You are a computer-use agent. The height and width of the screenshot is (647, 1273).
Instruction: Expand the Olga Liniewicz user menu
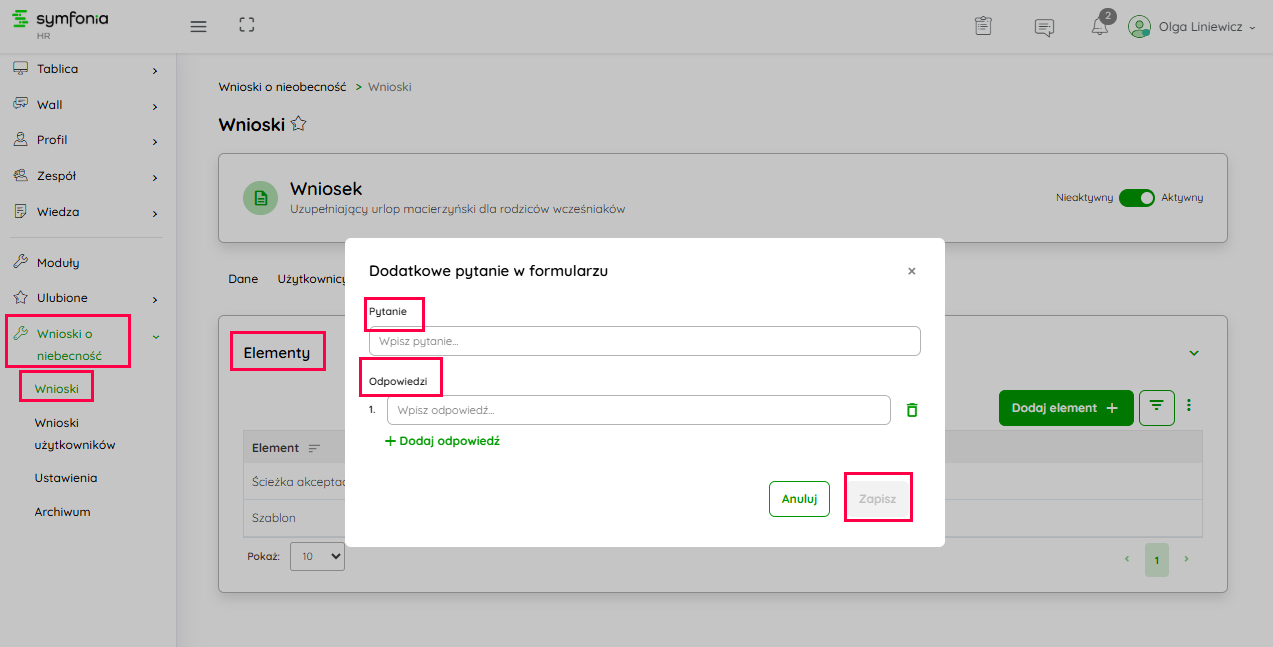1192,27
